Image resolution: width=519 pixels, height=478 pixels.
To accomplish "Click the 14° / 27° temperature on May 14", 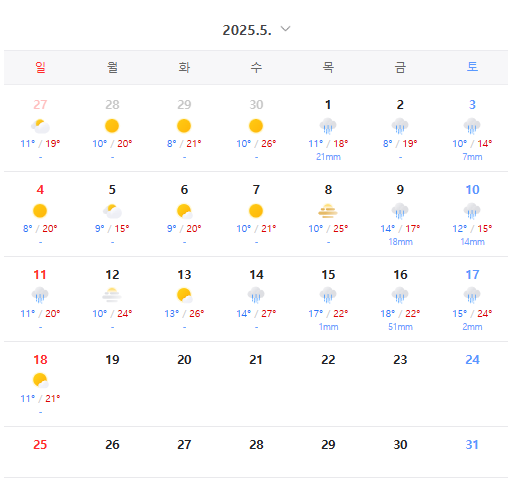I will tap(256, 314).
